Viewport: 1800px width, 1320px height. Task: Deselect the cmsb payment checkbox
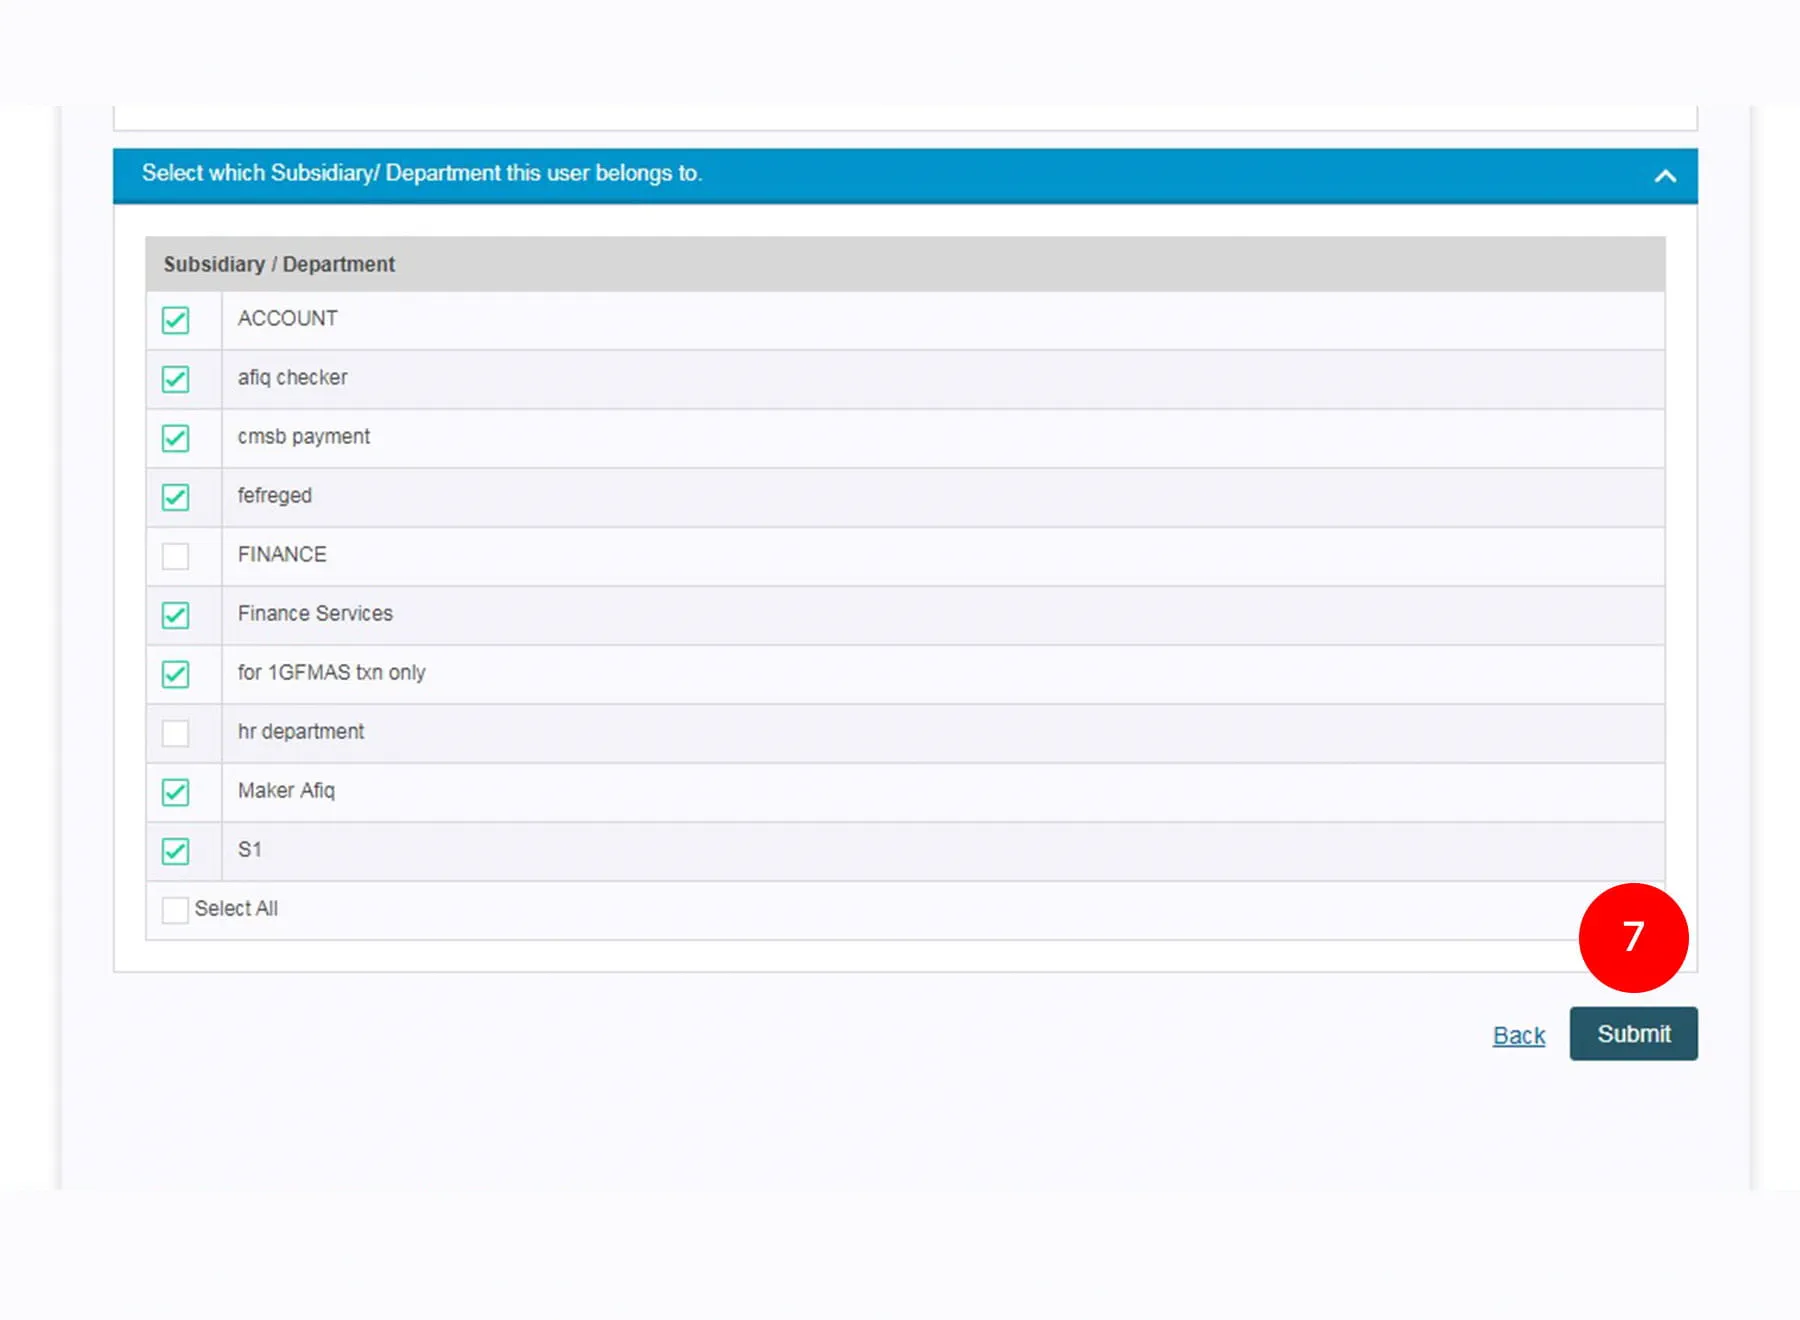coord(175,438)
